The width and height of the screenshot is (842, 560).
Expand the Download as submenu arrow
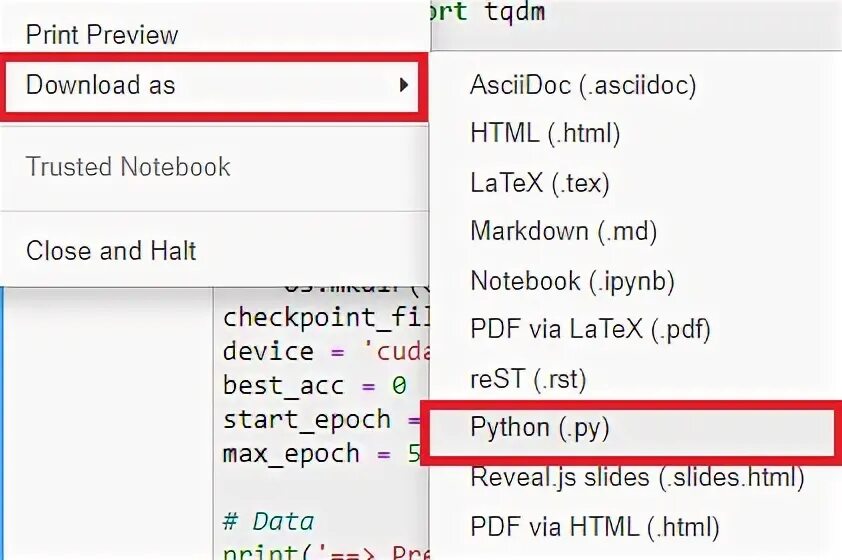[404, 85]
